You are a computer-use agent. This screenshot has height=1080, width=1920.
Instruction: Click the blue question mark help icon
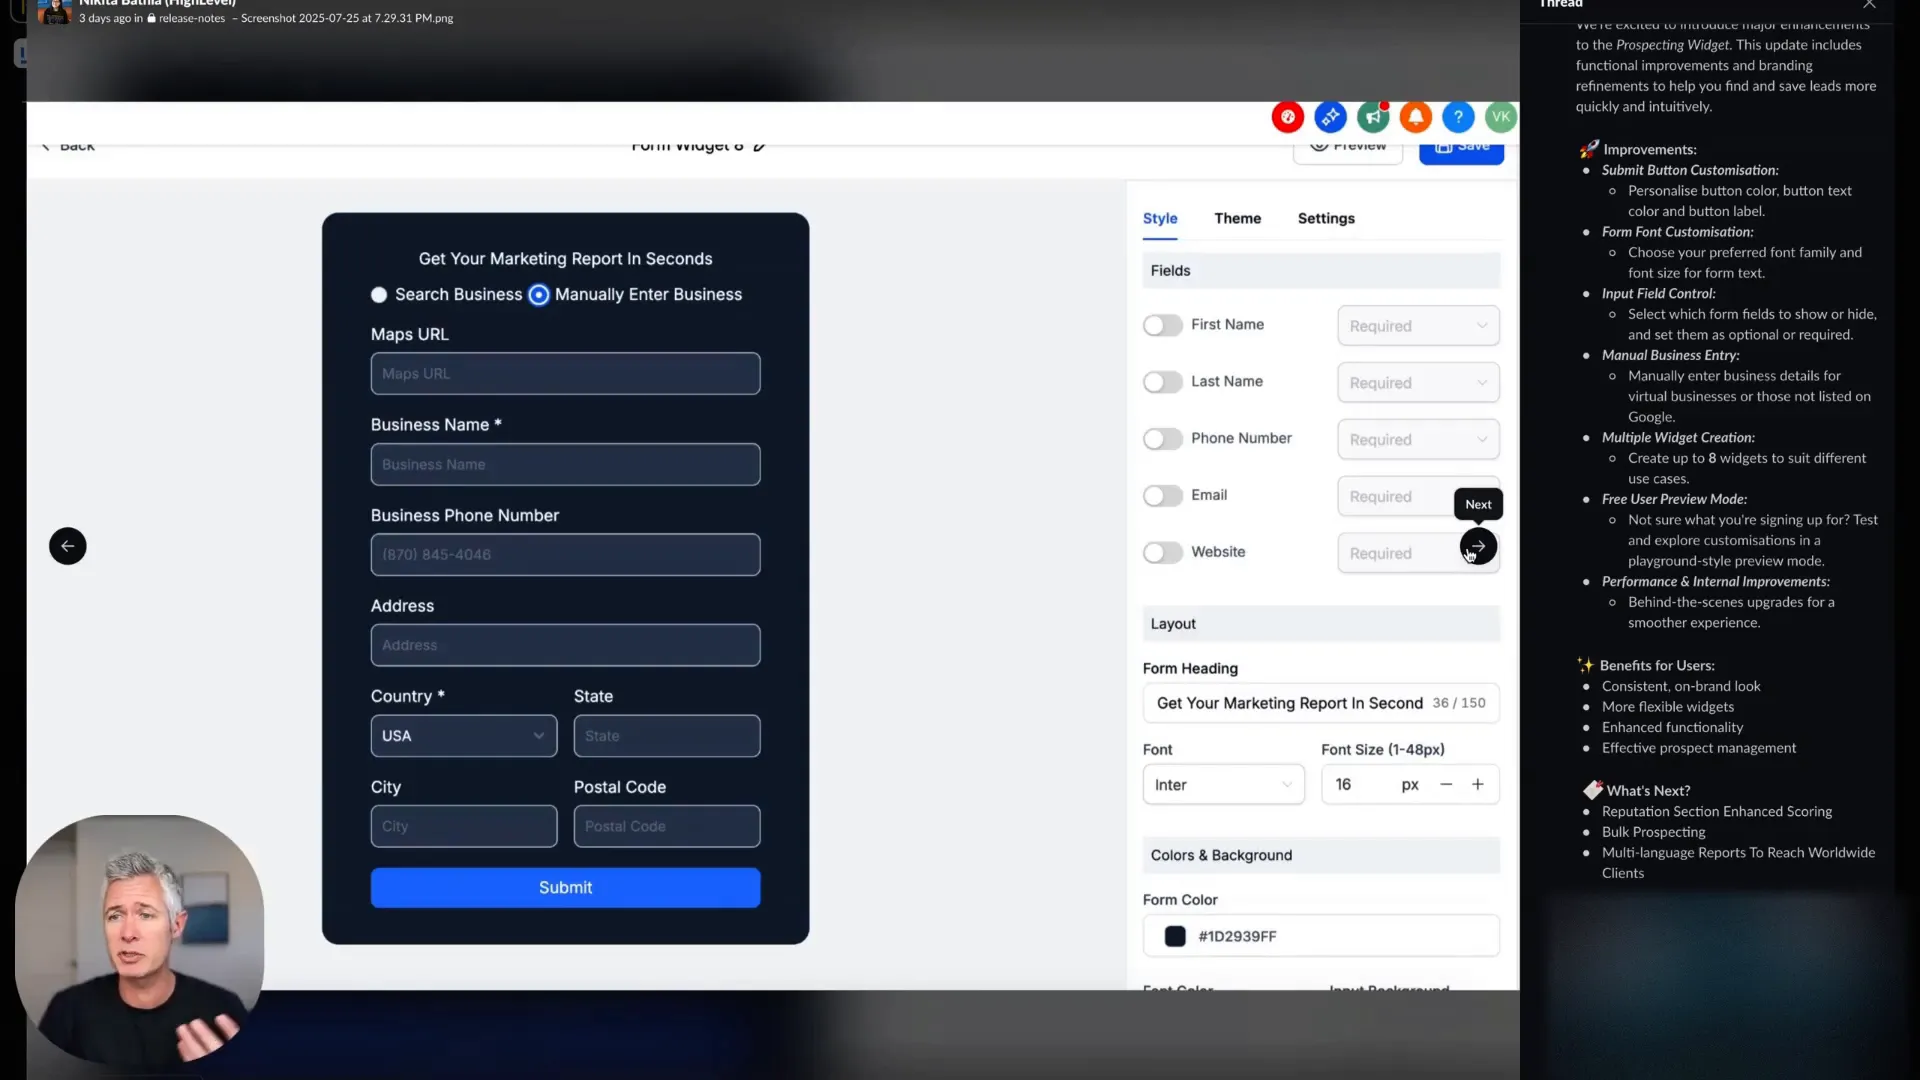pos(1459,117)
